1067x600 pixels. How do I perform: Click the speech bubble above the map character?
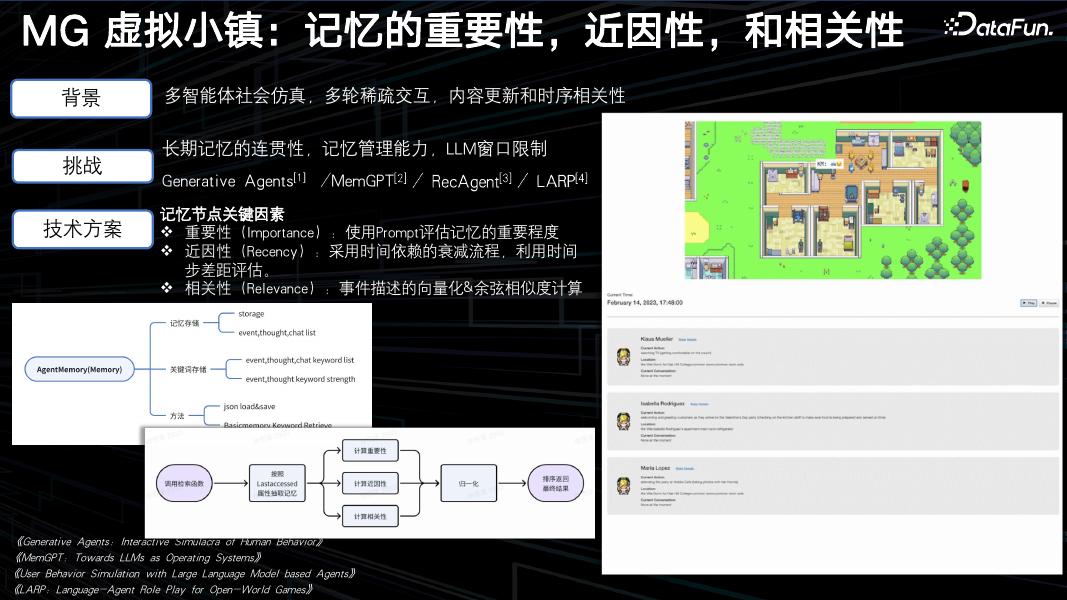click(x=829, y=163)
